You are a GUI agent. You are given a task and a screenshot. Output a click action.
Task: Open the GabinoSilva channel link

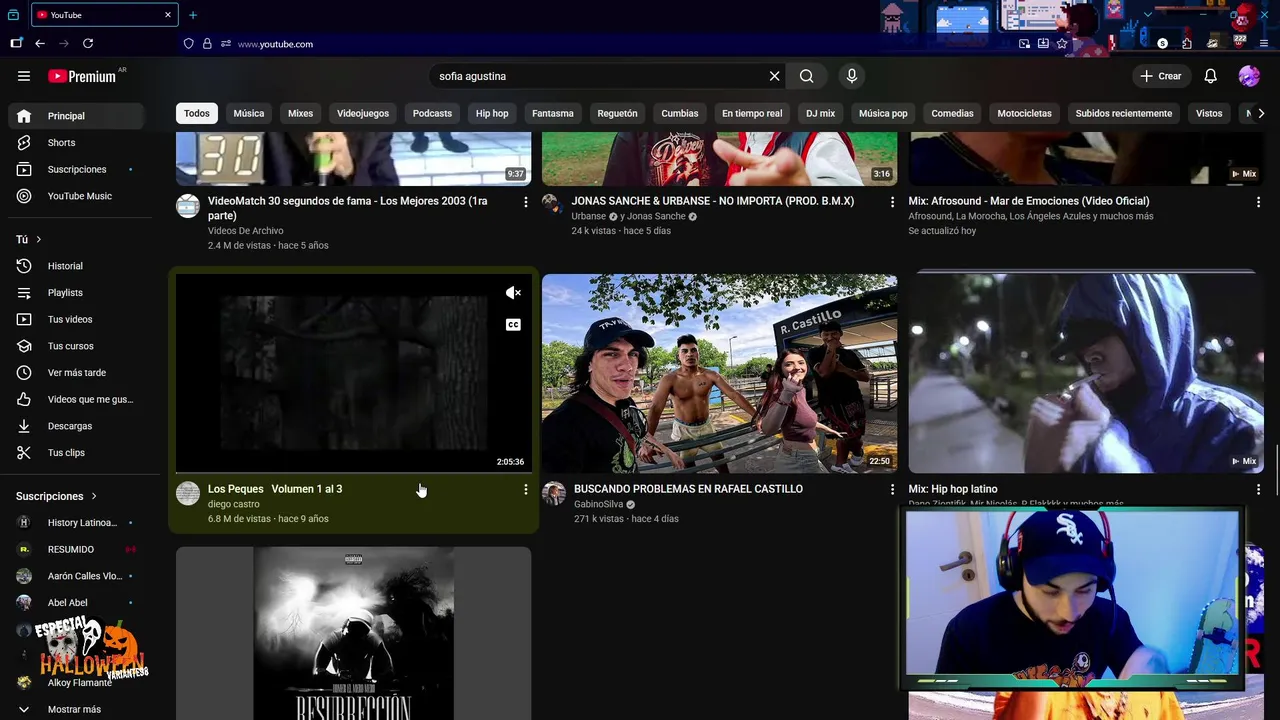point(598,505)
